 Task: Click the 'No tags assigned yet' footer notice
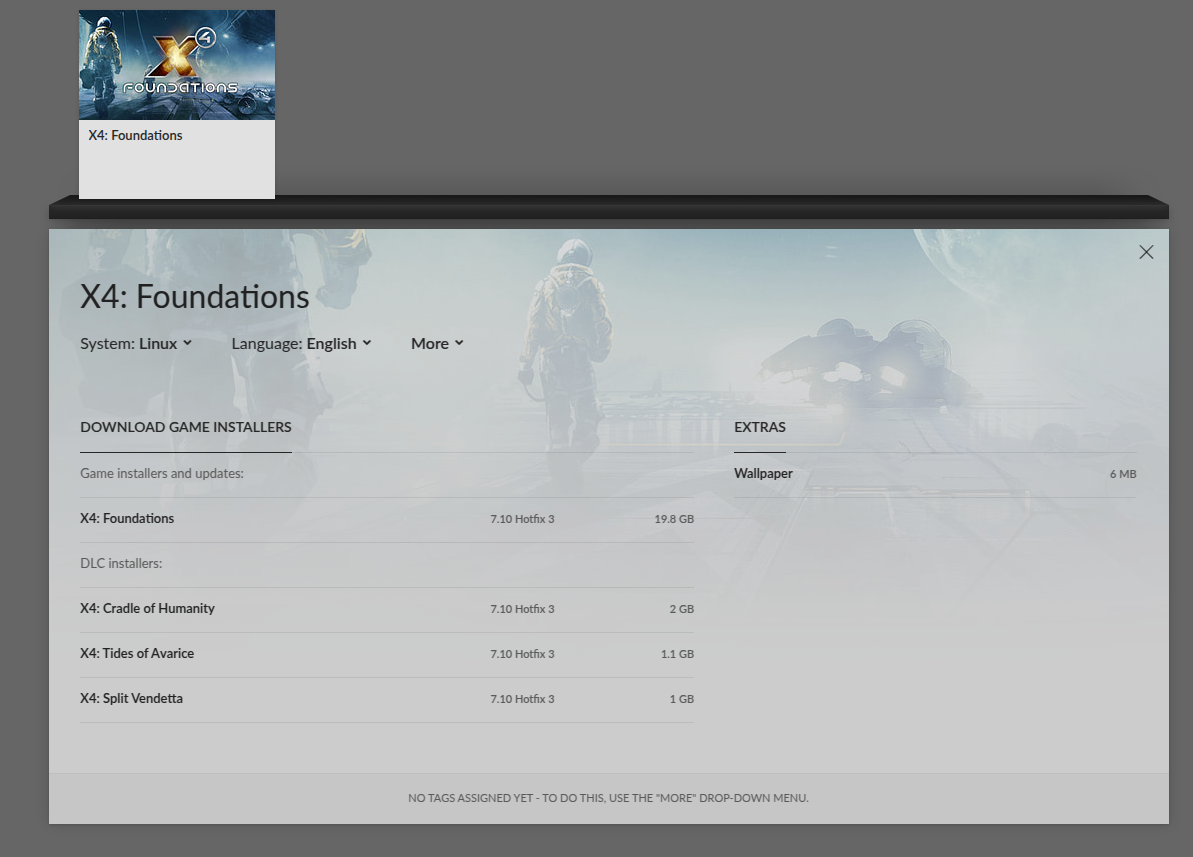[x=608, y=798]
